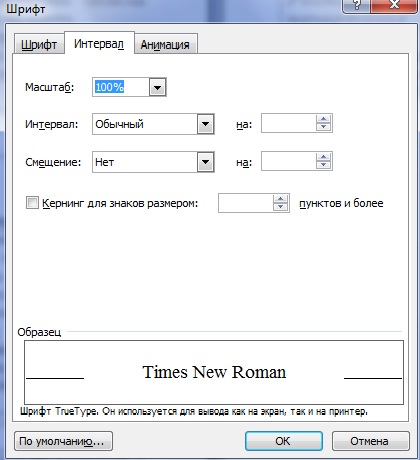Click the Масштаб 100% input field
This screenshot has height=460, width=420.
point(121,87)
